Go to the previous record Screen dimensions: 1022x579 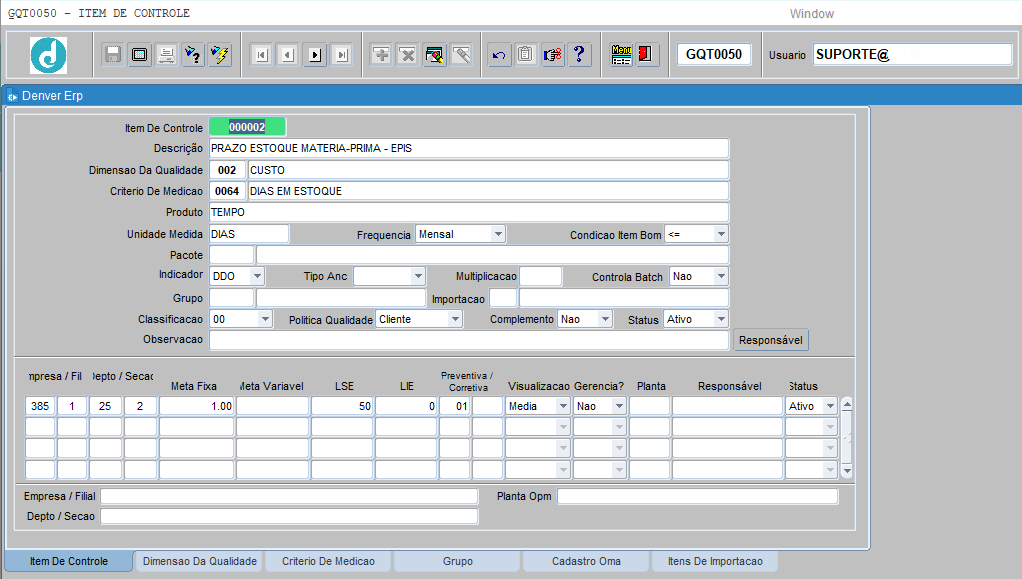coord(288,55)
